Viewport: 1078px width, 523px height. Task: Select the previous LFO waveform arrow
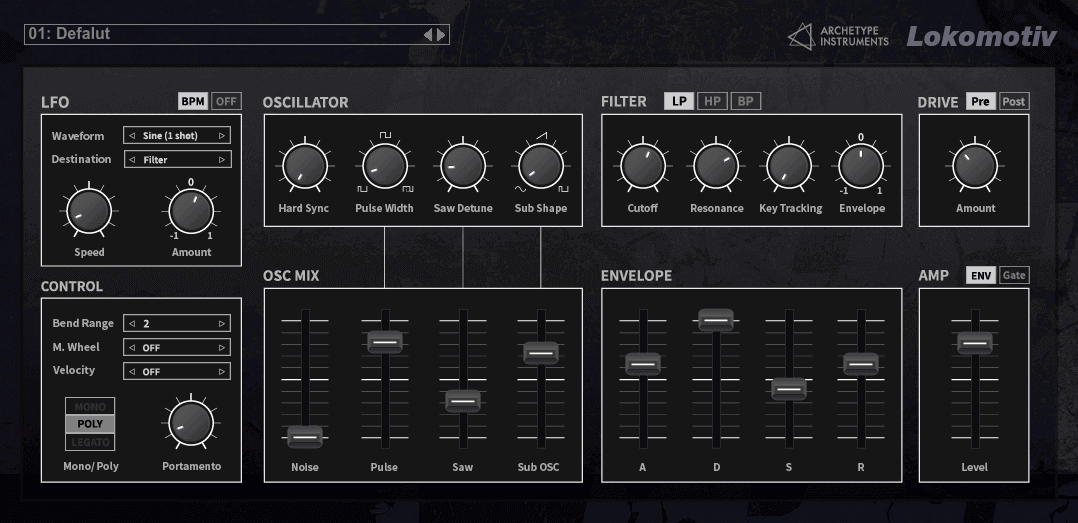tap(132, 136)
